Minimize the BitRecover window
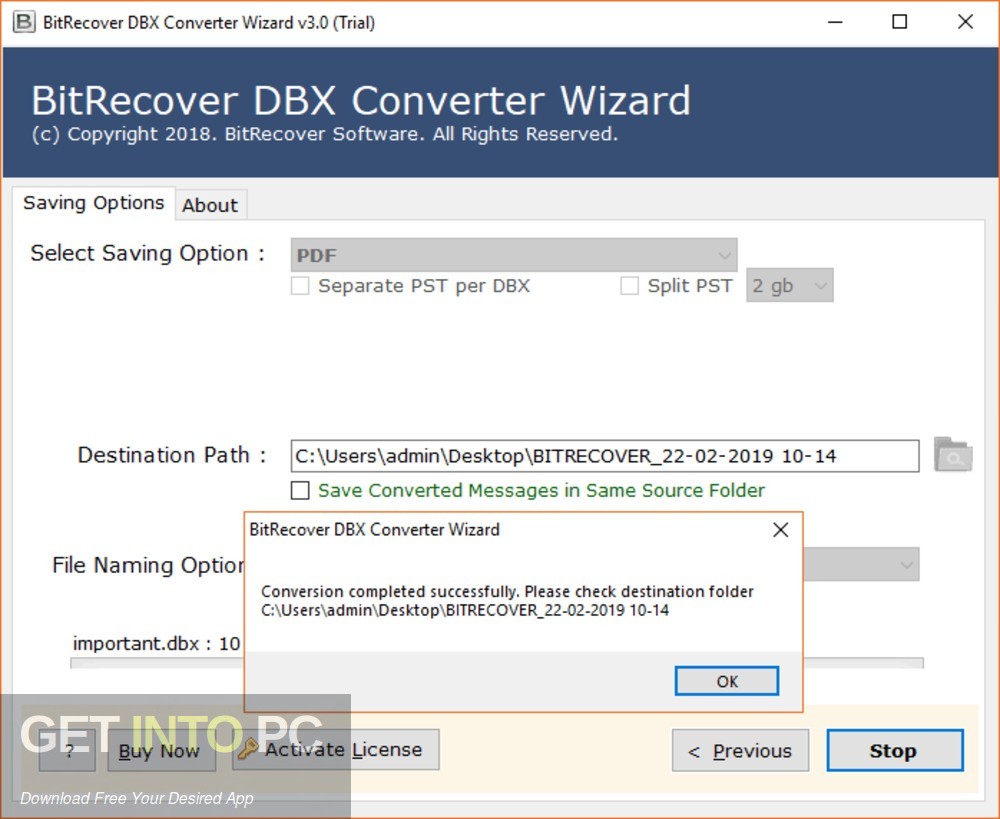Screen dimensions: 1000x819 tap(835, 22)
